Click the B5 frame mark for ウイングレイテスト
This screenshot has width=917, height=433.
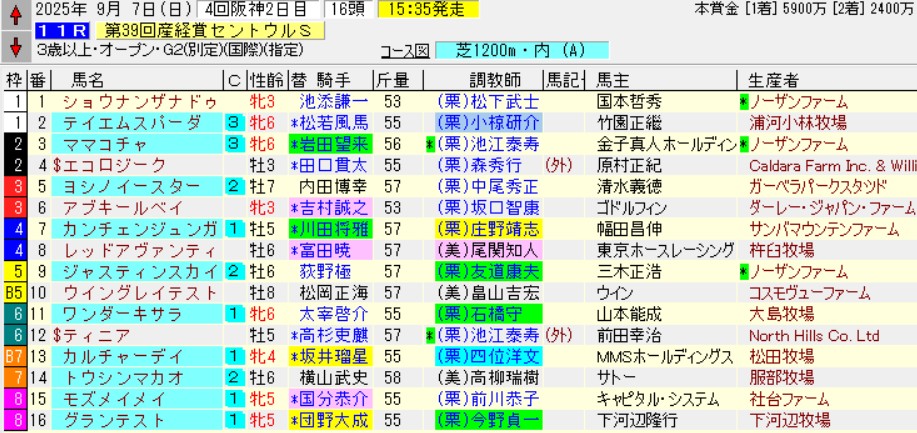point(14,293)
